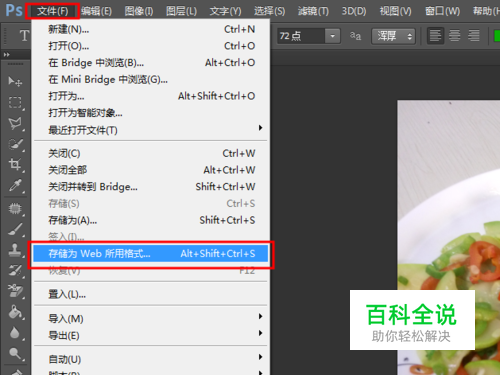Open the anti-aliasing dropdown showing 浑厚
This screenshot has width=500, height=375.
[393, 36]
